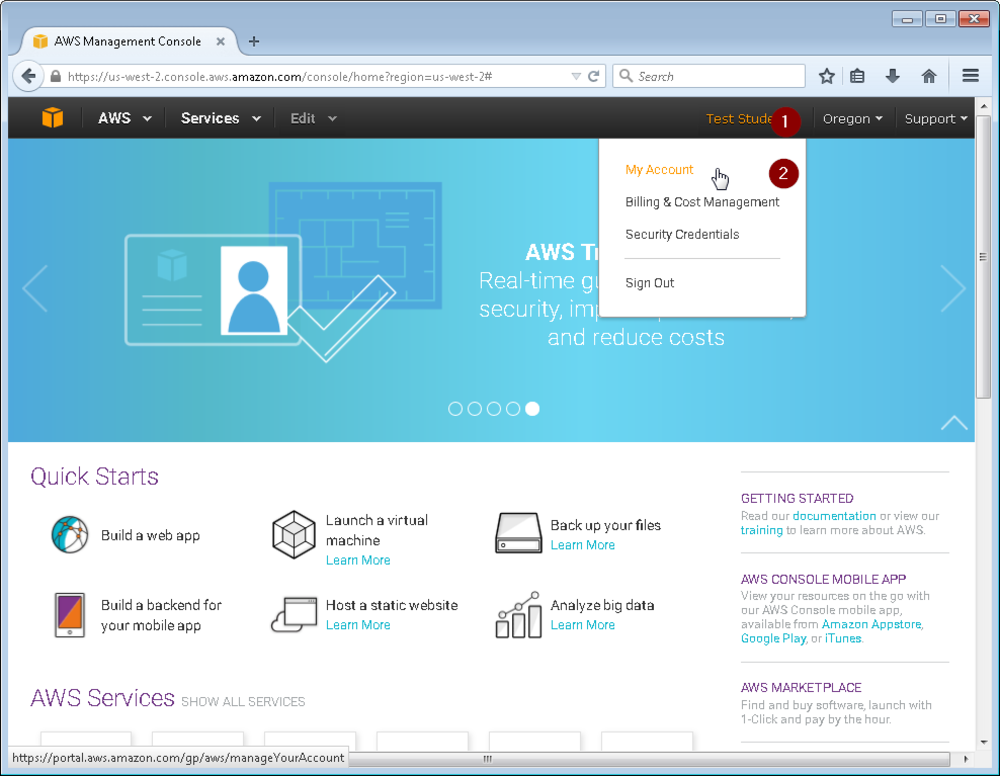Show previous banner slide arrow
Screen dimensions: 1000x776
35,289
